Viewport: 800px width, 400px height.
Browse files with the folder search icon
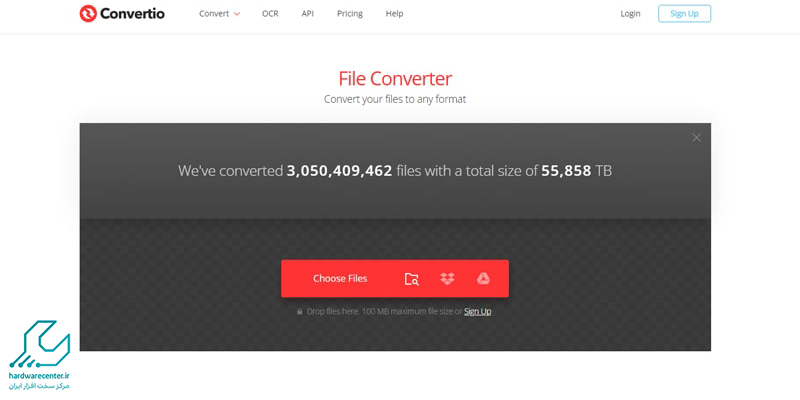pyautogui.click(x=411, y=279)
